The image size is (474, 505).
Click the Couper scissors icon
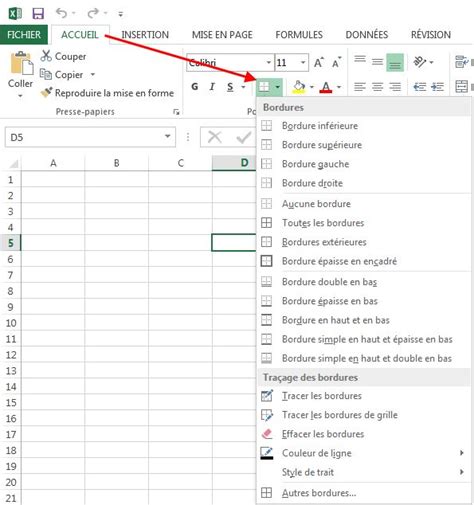(x=46, y=56)
